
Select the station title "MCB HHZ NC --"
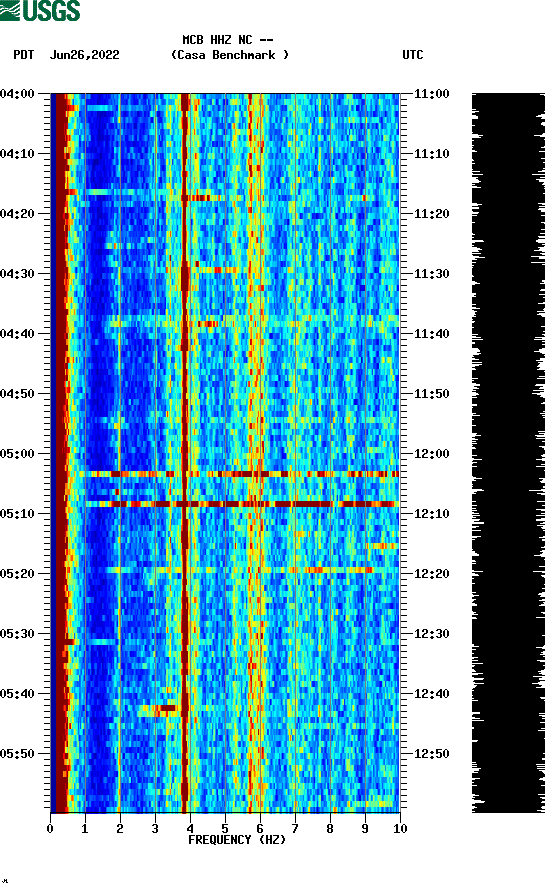click(x=228, y=40)
